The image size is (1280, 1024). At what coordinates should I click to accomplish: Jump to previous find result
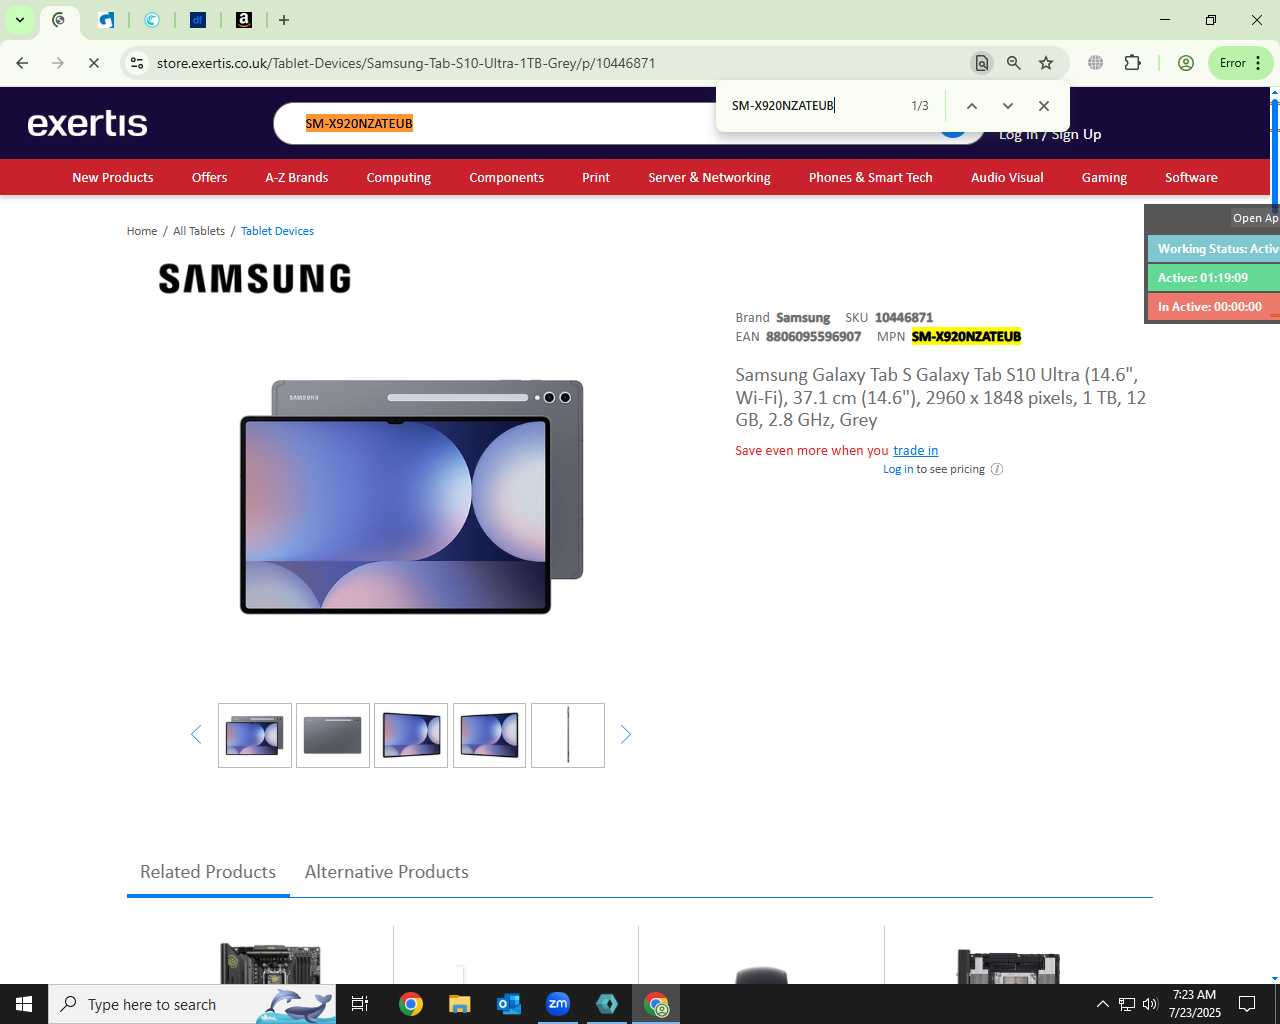(971, 106)
